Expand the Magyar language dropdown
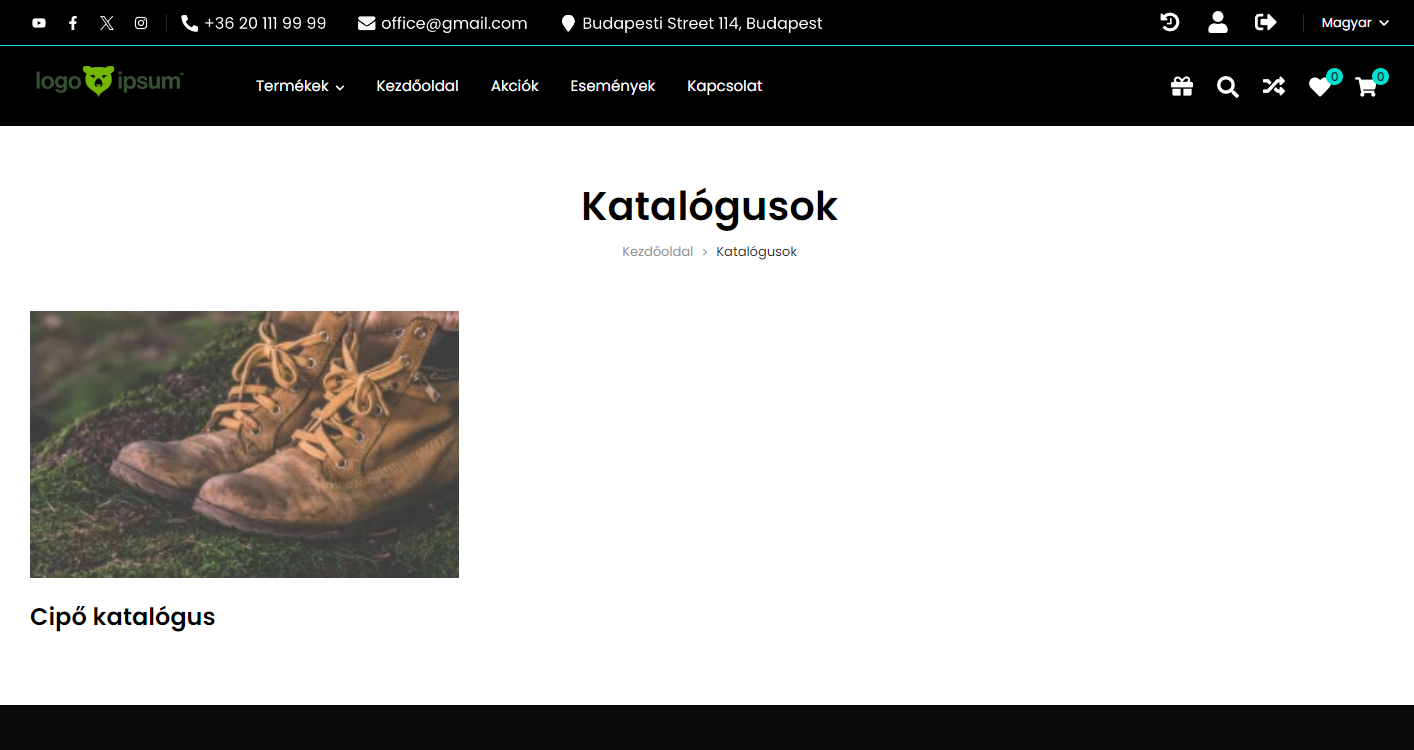This screenshot has width=1414, height=750. tap(1354, 22)
